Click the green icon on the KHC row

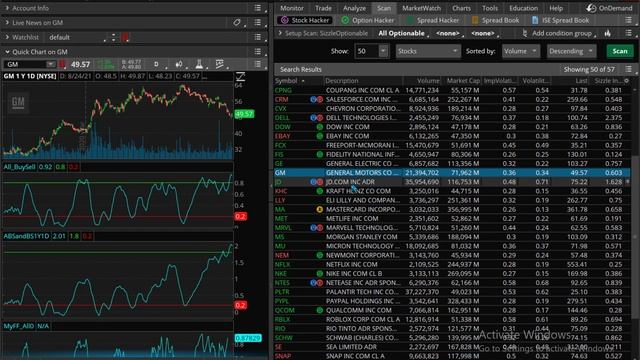(320, 191)
